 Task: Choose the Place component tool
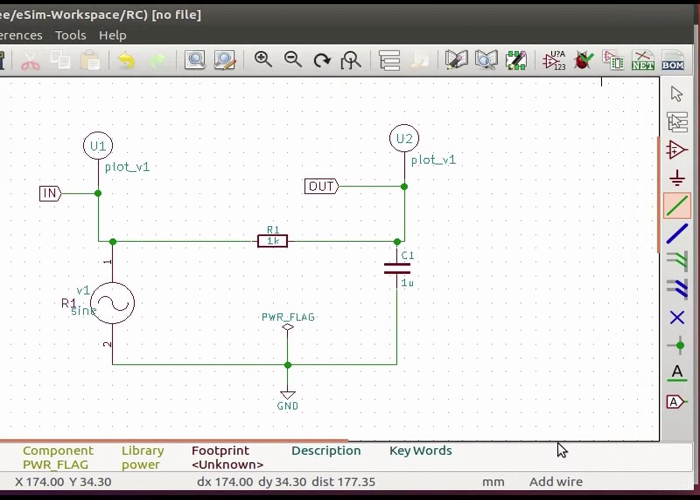tap(677, 150)
